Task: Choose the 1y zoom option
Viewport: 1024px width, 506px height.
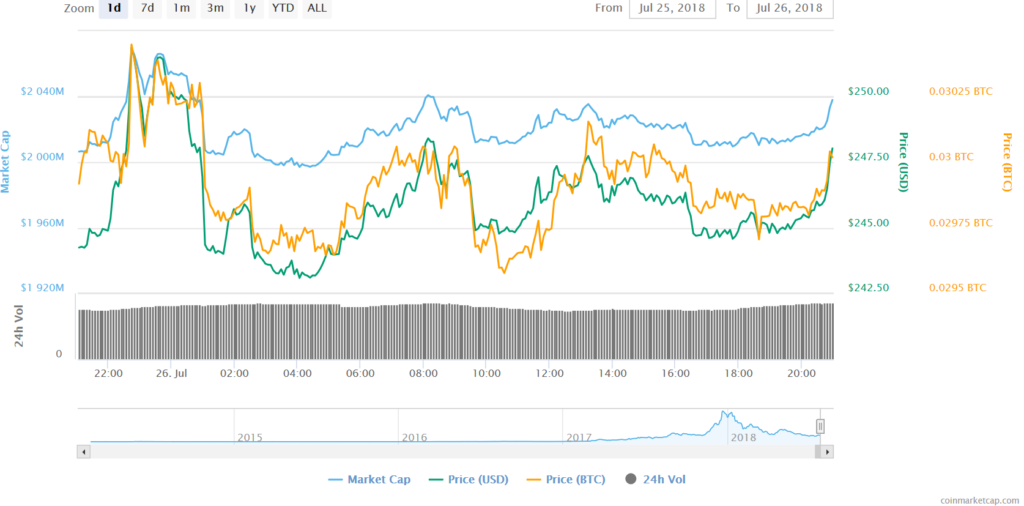Action: click(249, 9)
